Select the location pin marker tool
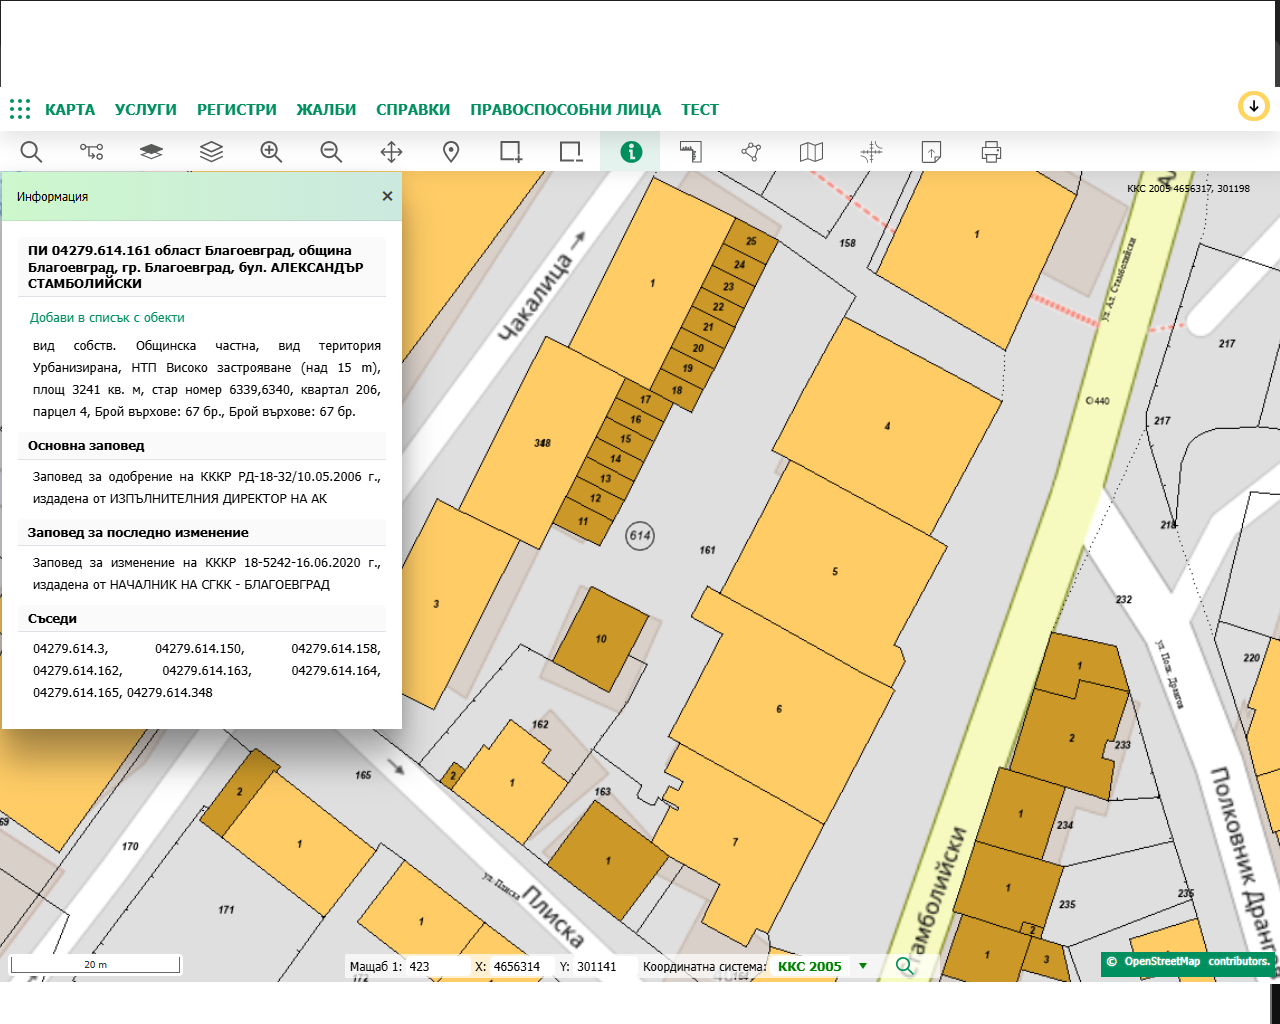Image resolution: width=1280 pixels, height=1024 pixels. 451,152
